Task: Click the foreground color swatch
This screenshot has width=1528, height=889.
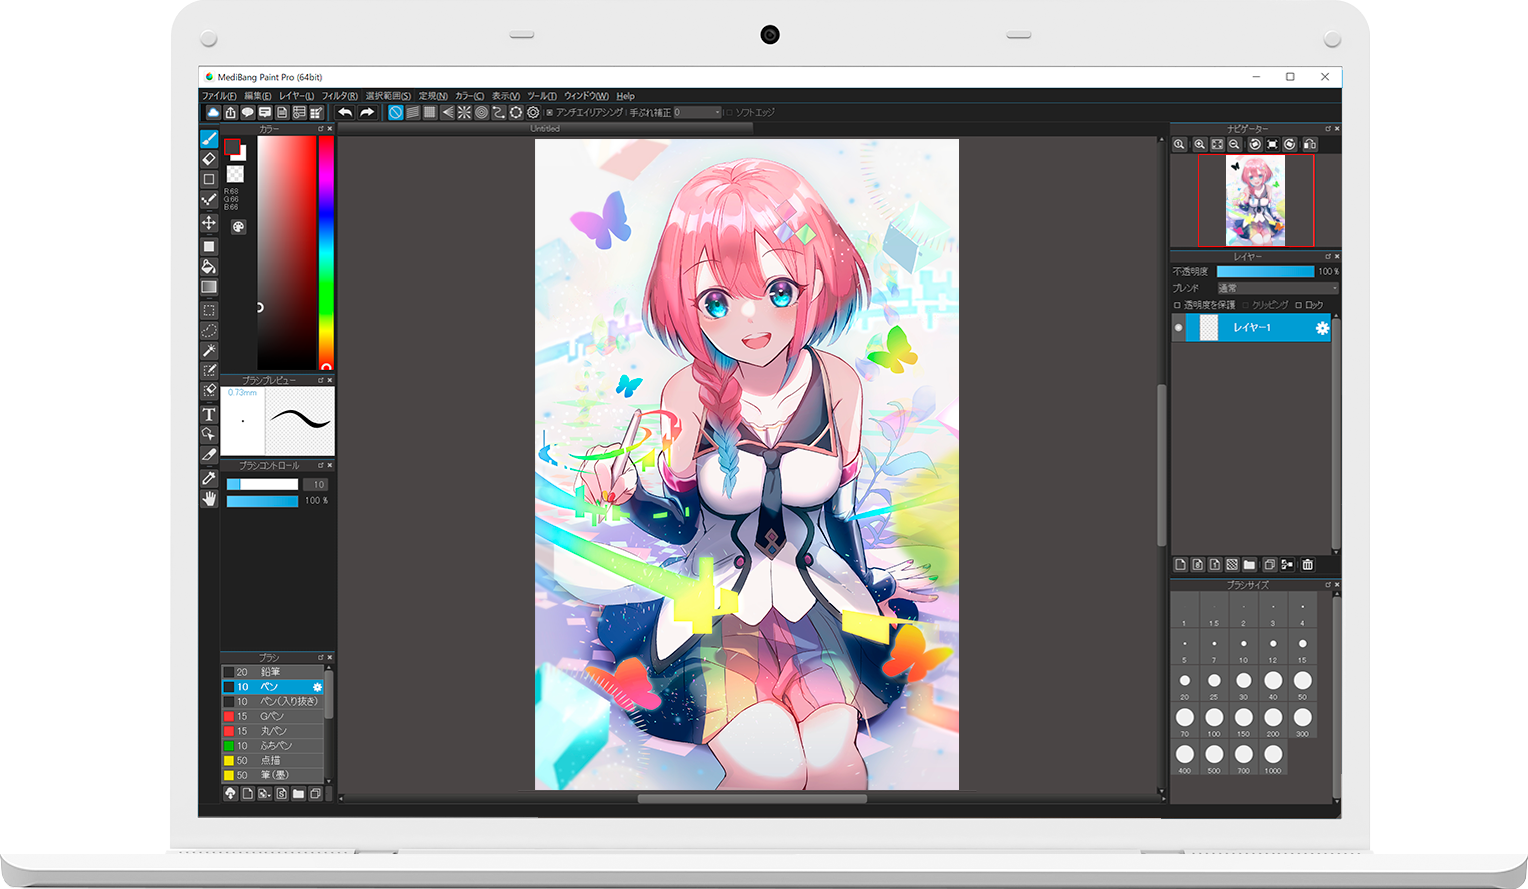Action: (x=232, y=147)
